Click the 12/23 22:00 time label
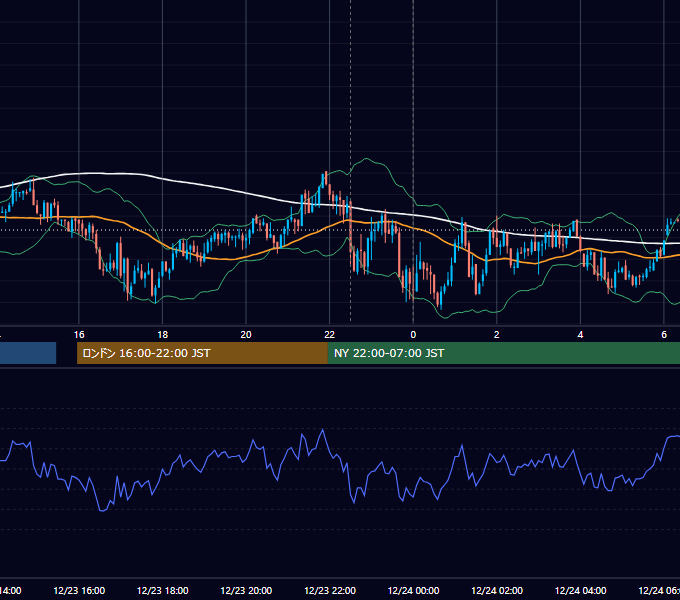Viewport: 680px width, 600px height. (330, 590)
